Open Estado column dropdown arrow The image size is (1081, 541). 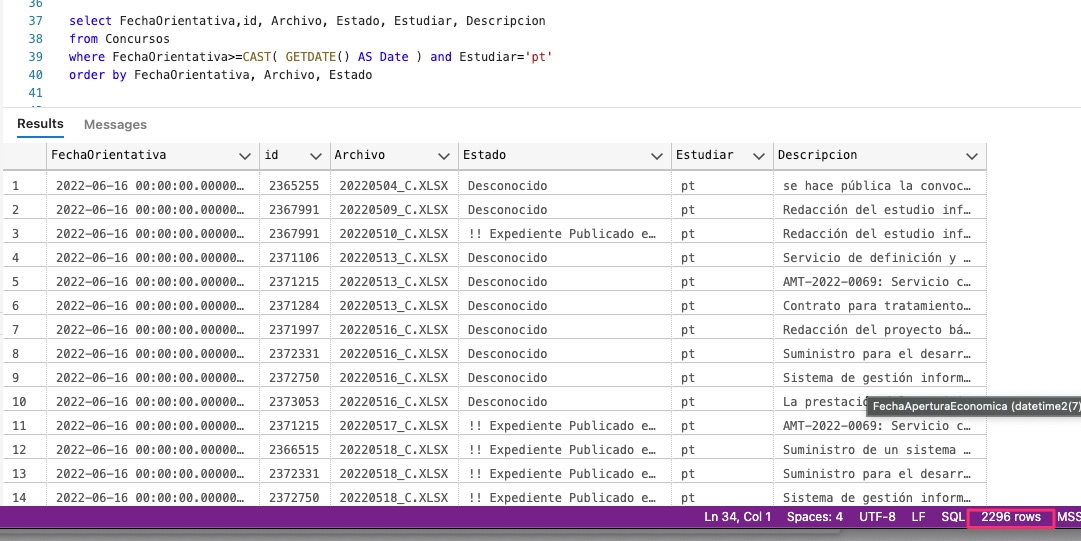point(657,156)
